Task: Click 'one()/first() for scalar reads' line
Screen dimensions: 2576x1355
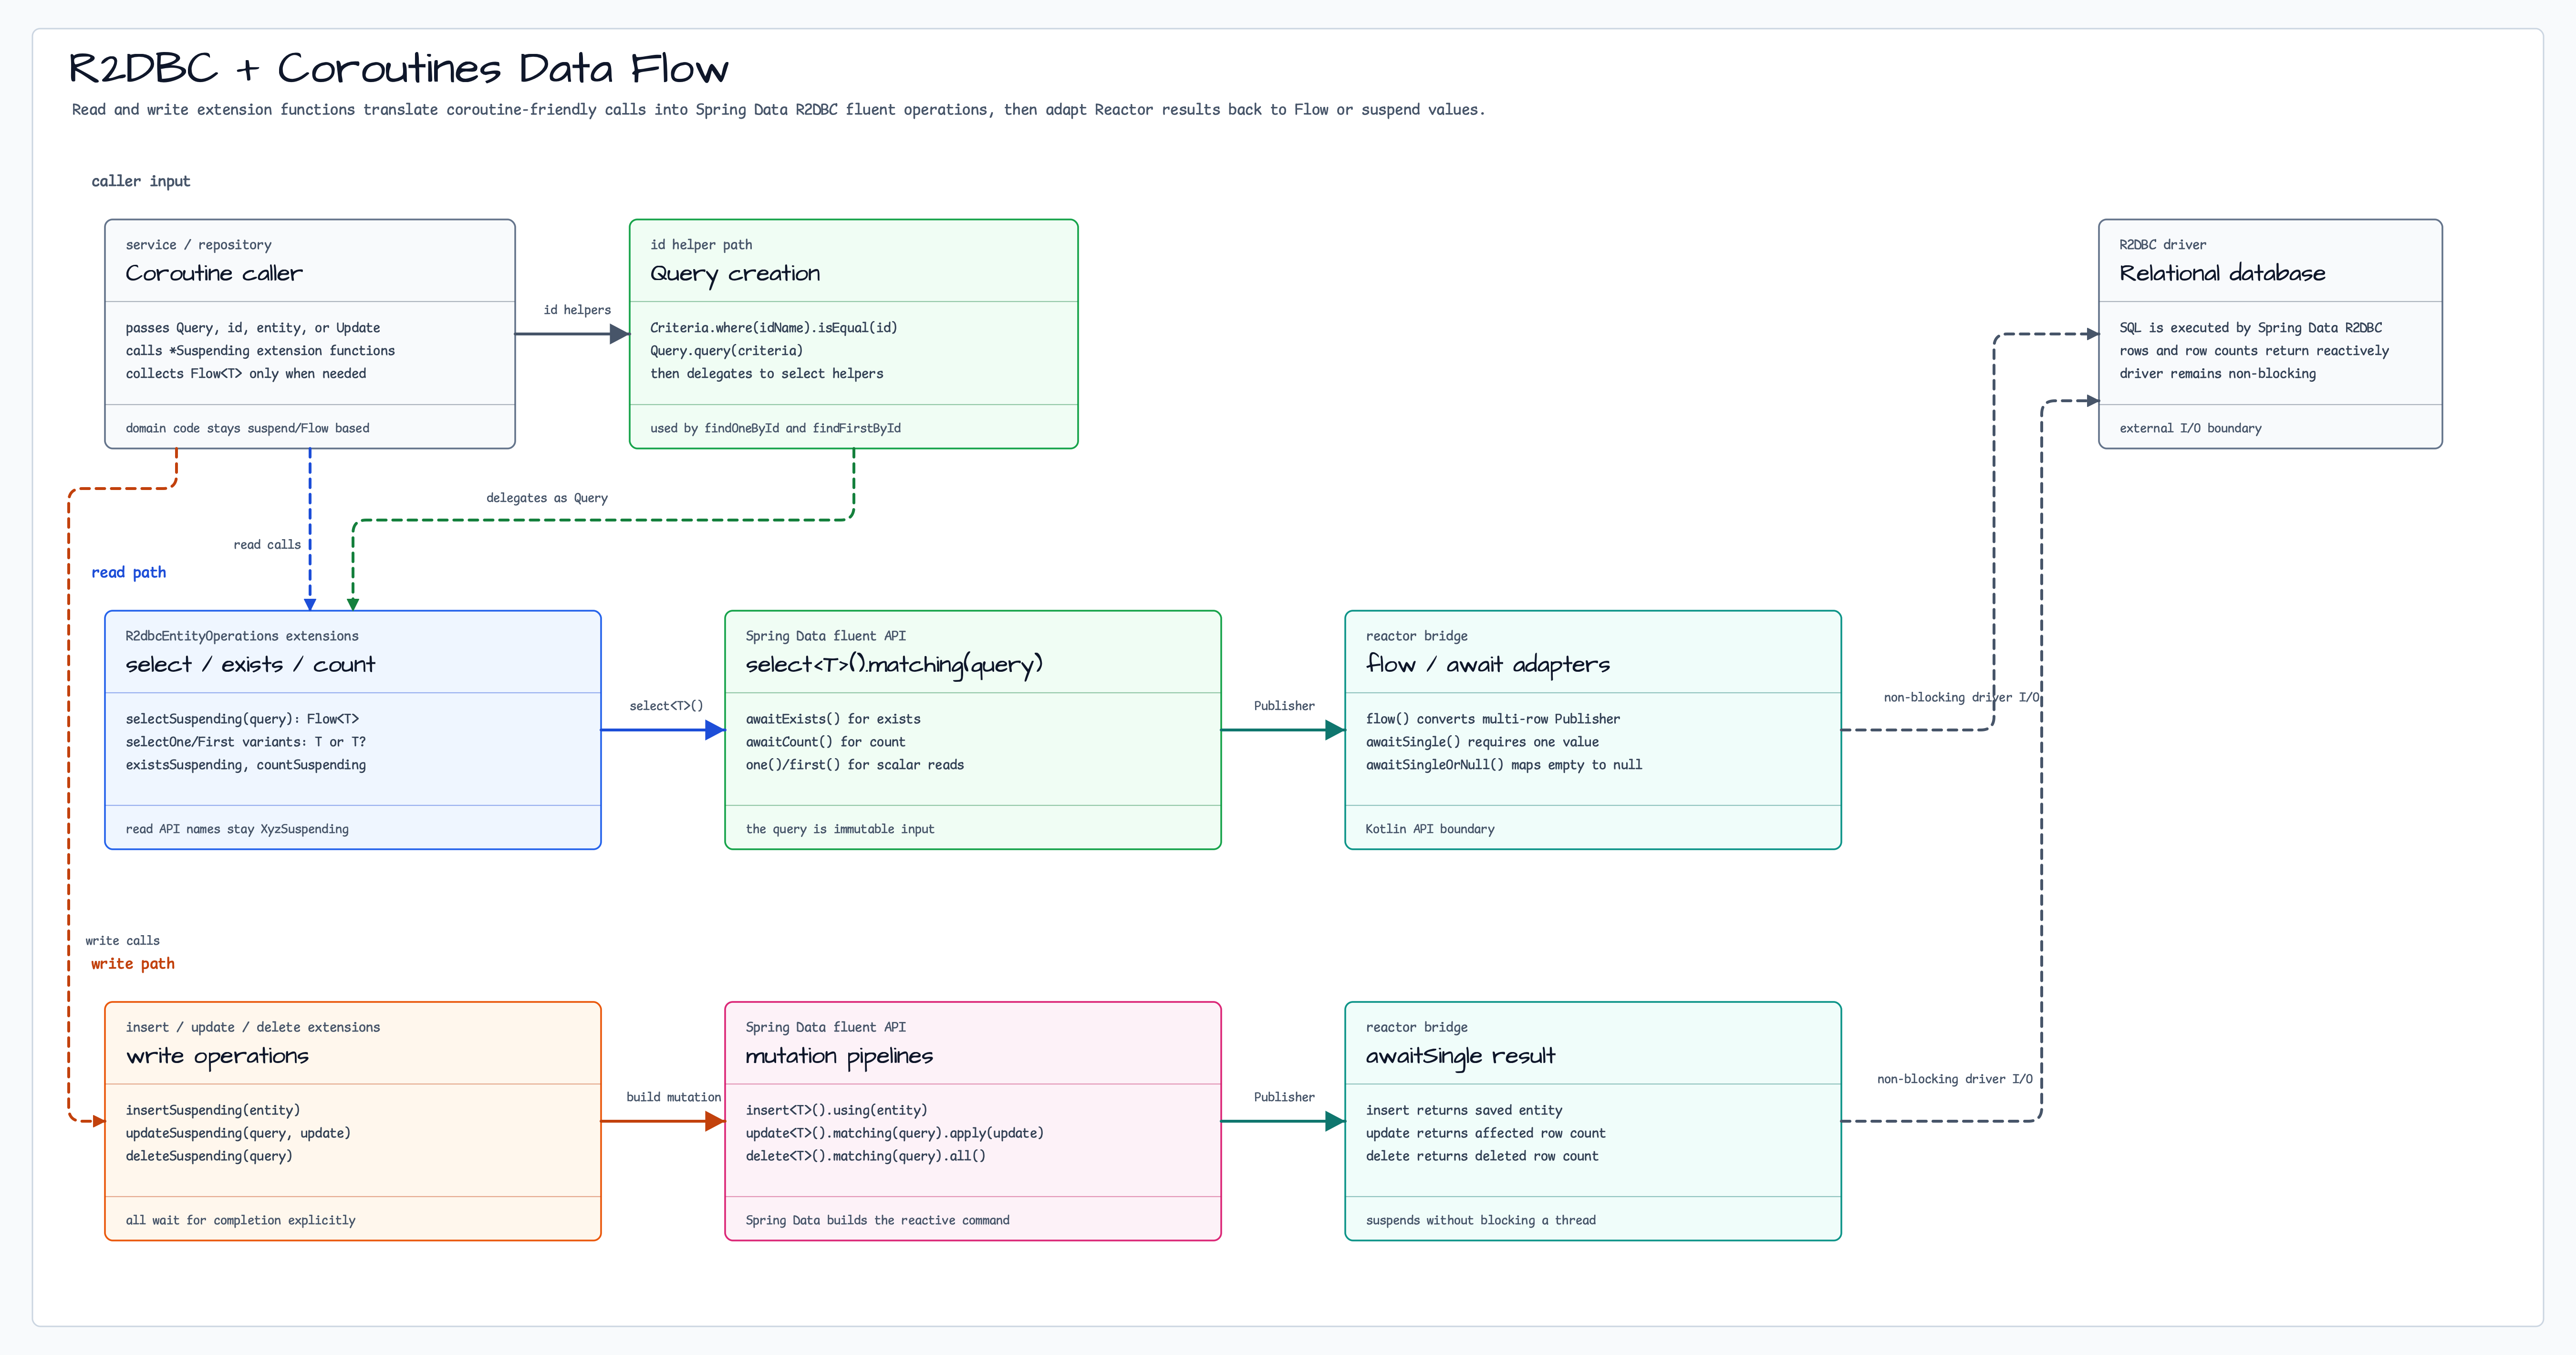Action: pyautogui.click(x=855, y=765)
